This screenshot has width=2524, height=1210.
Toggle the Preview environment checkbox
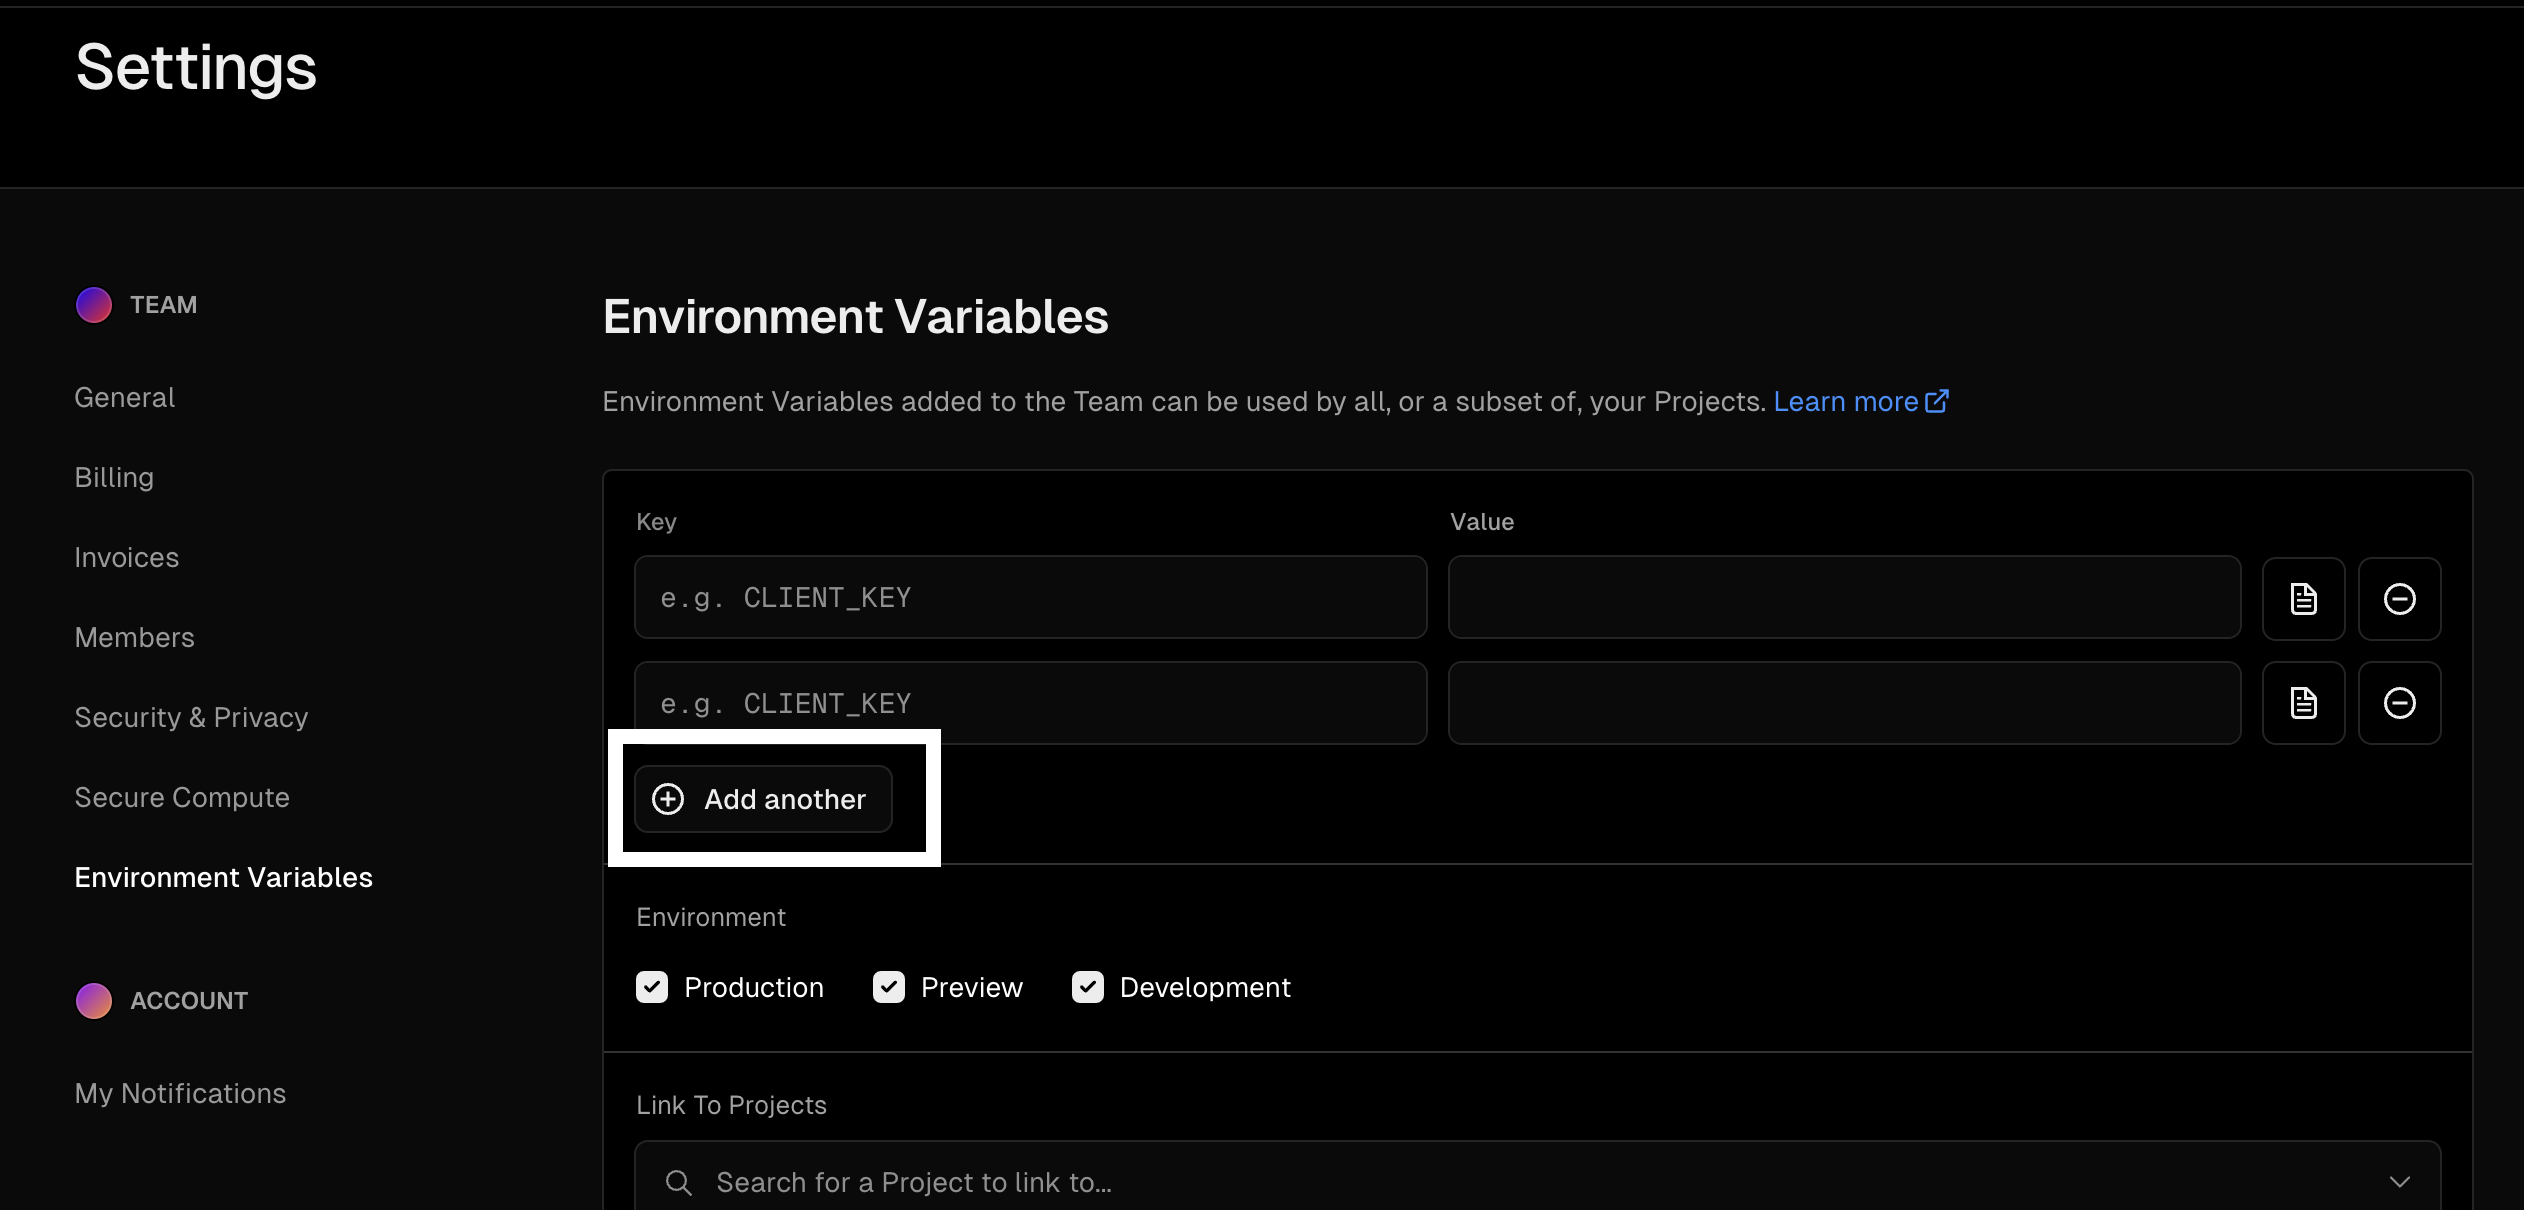coord(888,987)
